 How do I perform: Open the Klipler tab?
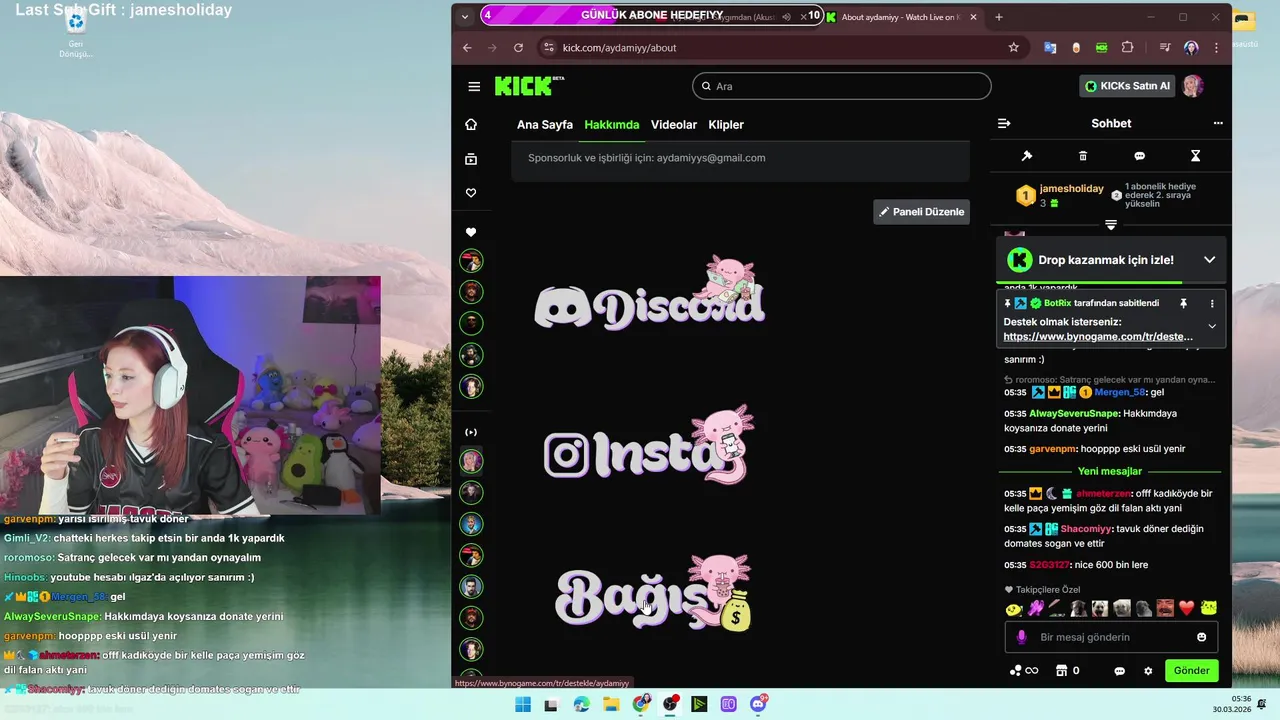click(x=726, y=125)
